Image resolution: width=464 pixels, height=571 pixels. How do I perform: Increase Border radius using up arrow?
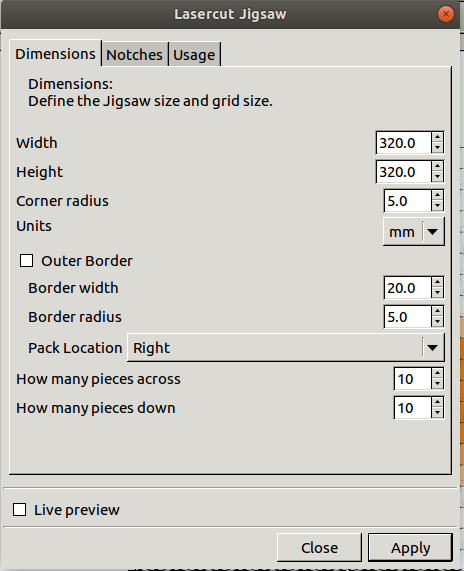[x=437, y=312]
